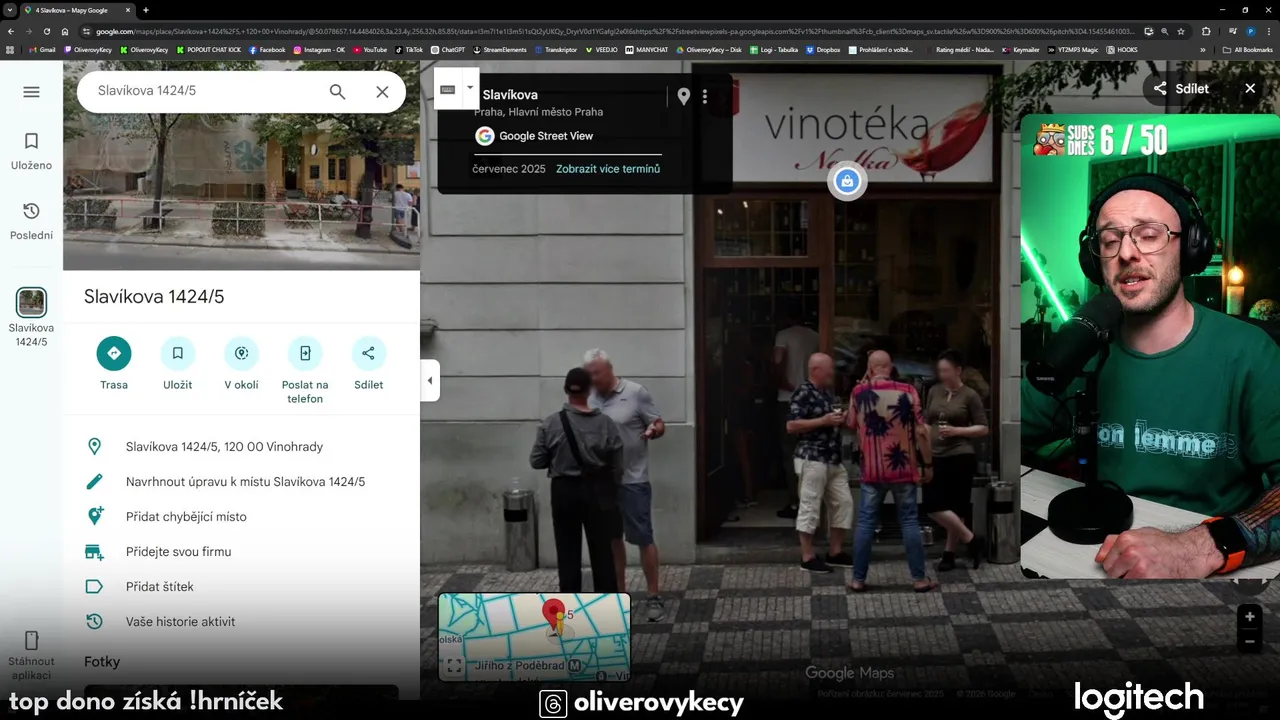Image resolution: width=1280 pixels, height=720 pixels.
Task: Open the TikTok bookmark
Action: click(409, 49)
